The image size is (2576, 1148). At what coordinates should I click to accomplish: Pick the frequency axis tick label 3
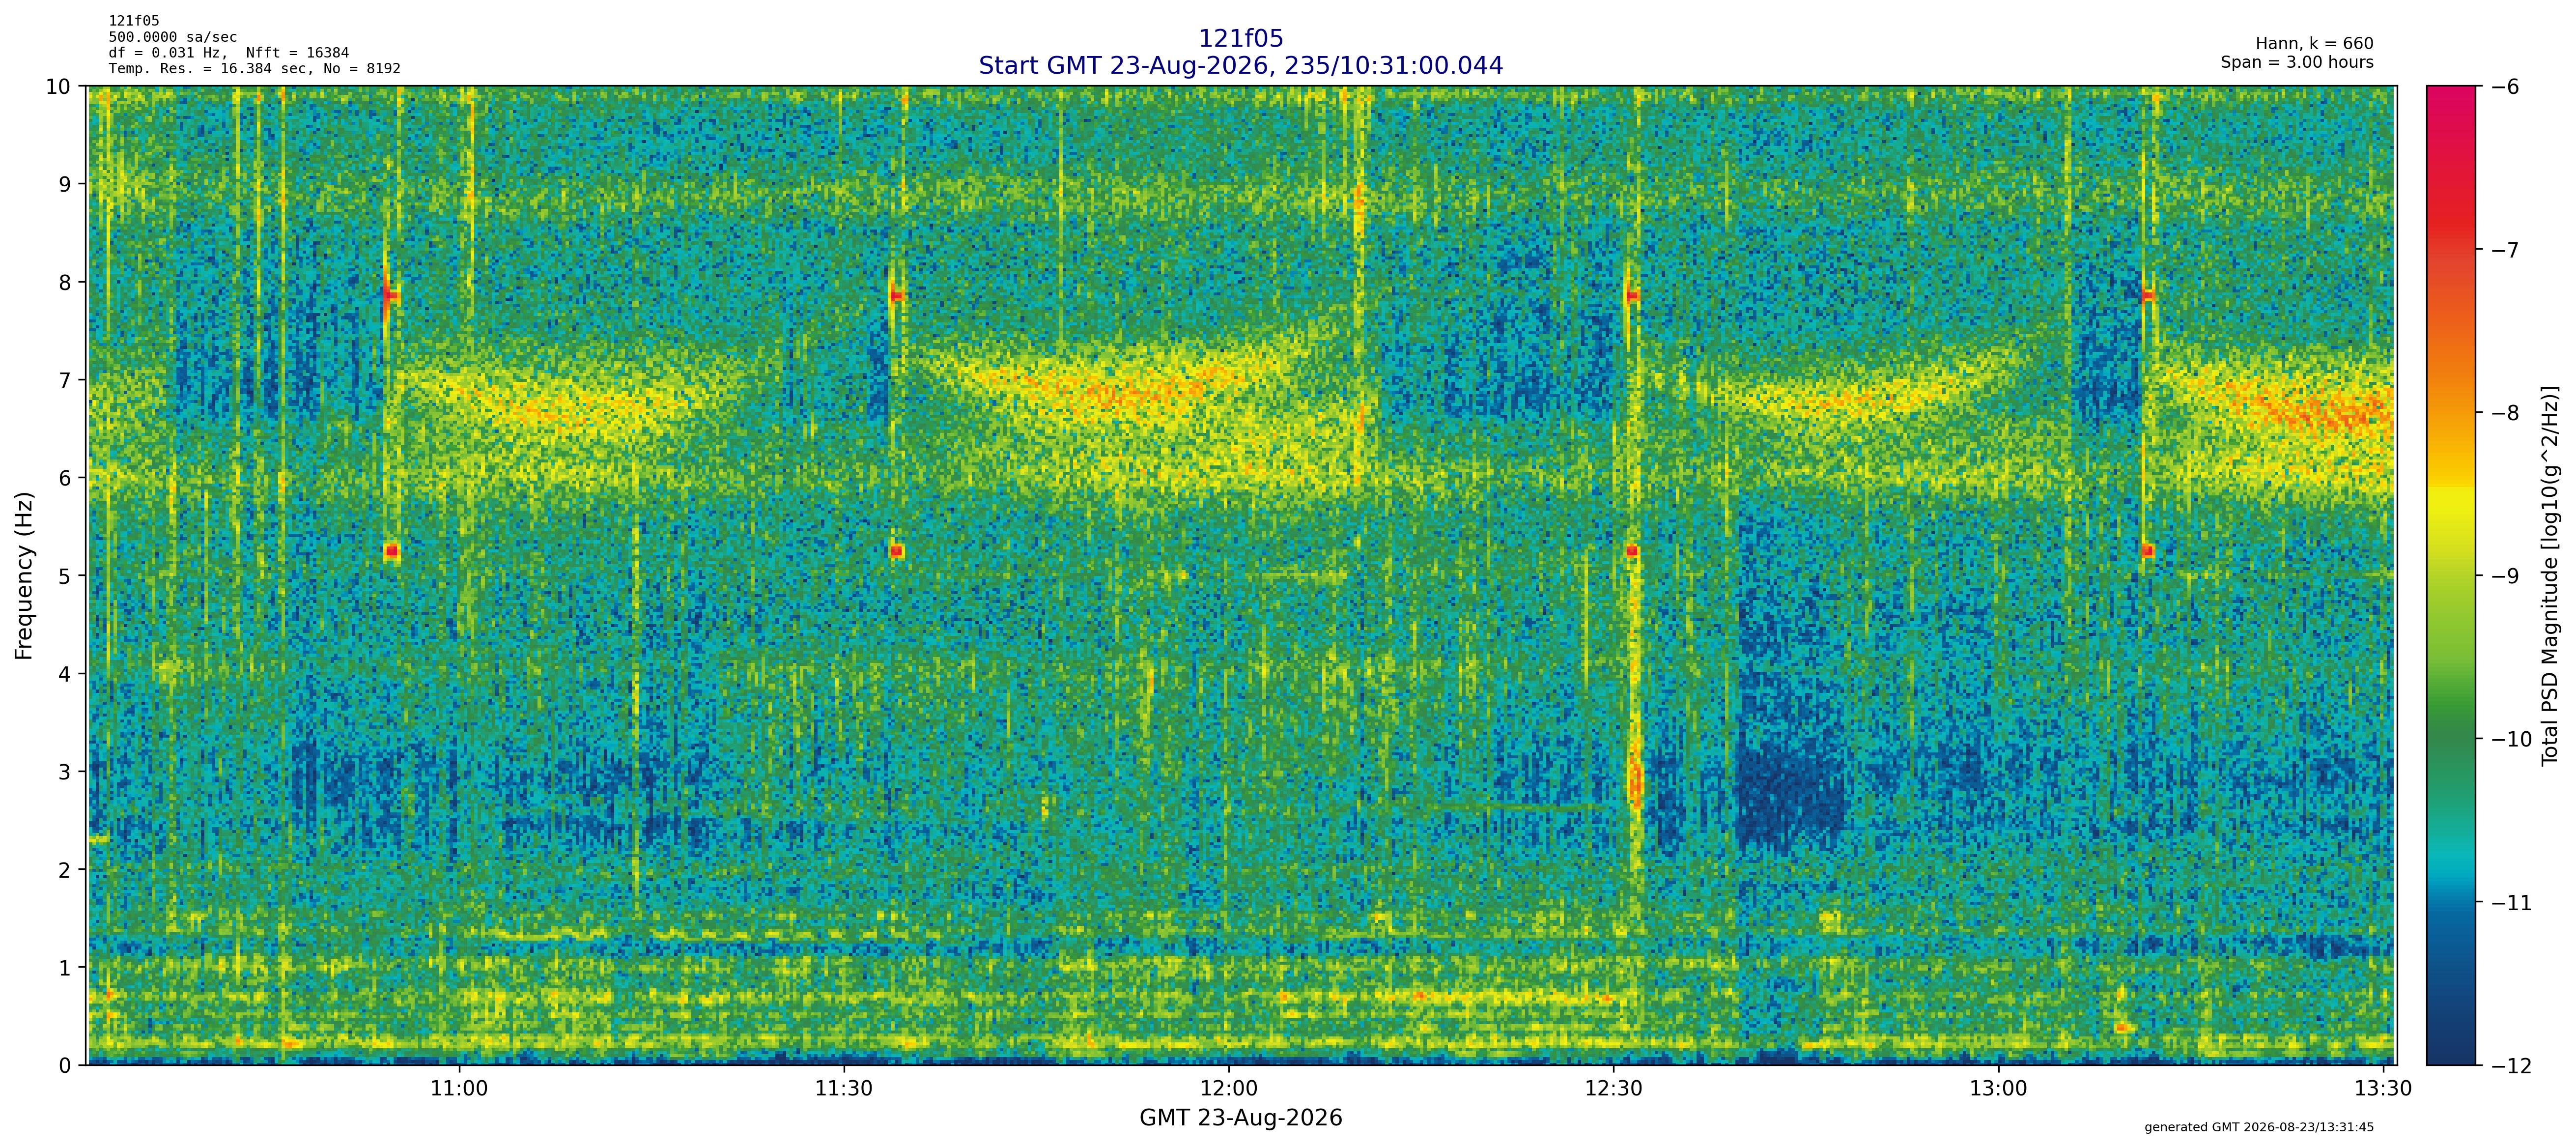pyautogui.click(x=65, y=772)
